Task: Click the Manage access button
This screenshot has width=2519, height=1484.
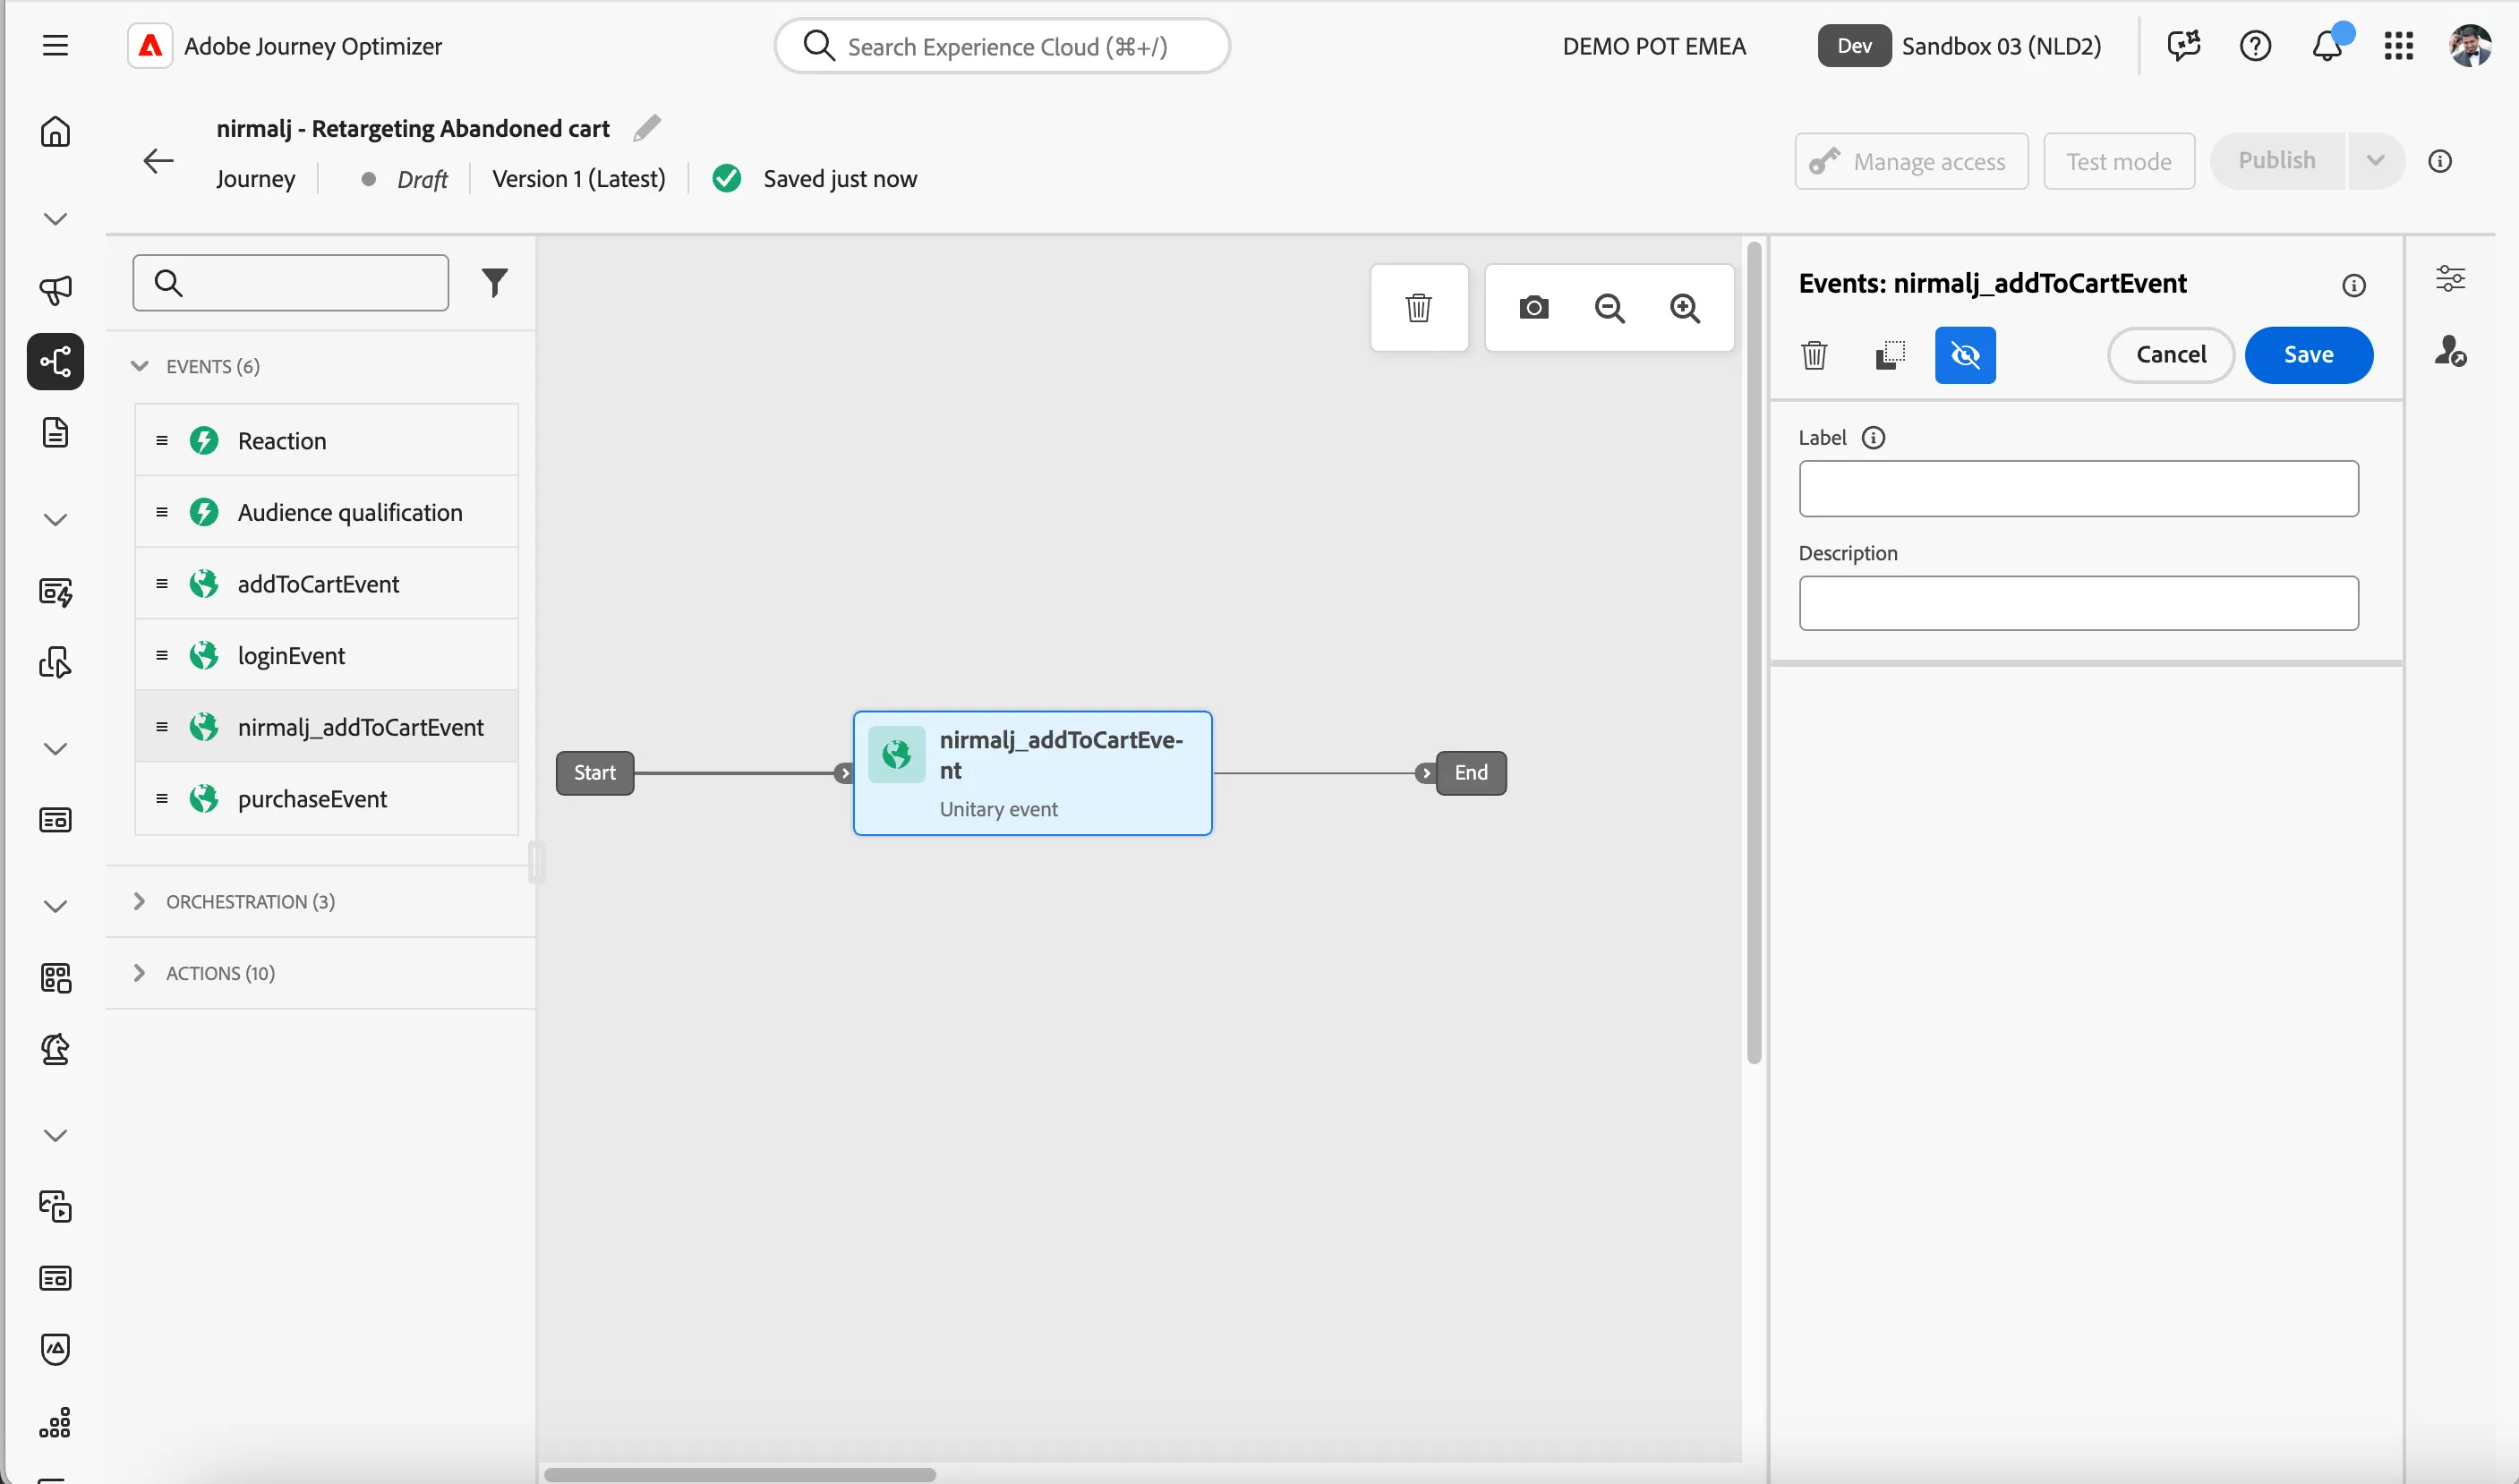Action: pyautogui.click(x=1911, y=161)
